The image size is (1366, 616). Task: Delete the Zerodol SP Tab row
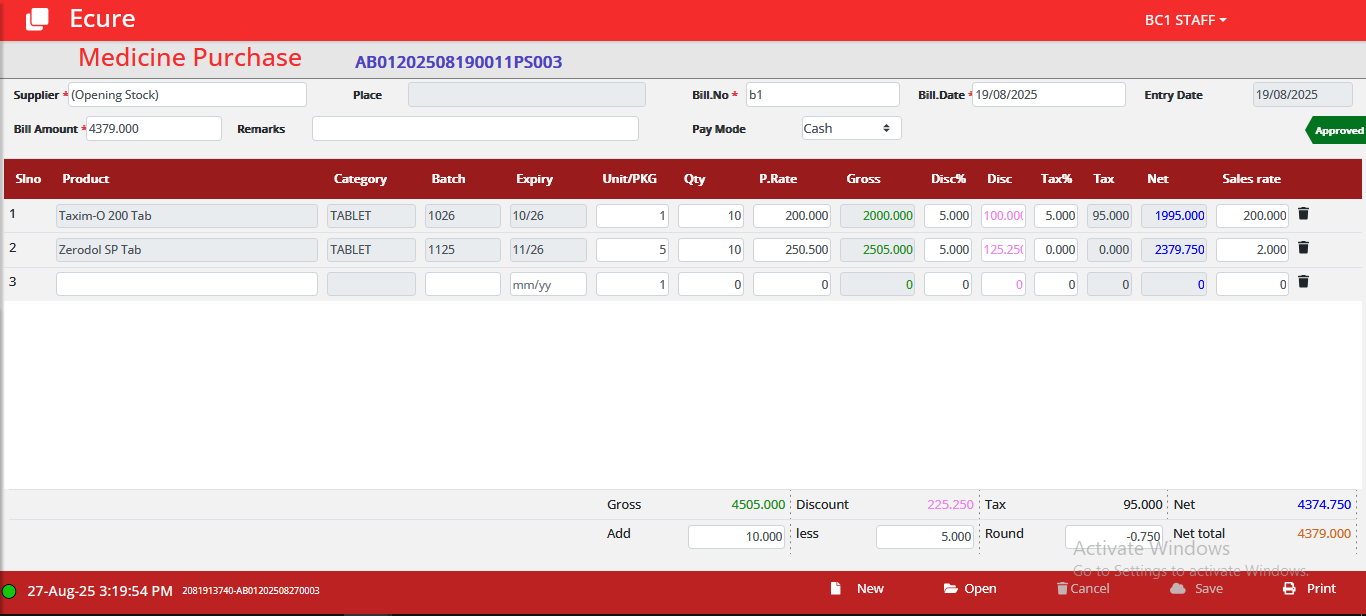1303,248
